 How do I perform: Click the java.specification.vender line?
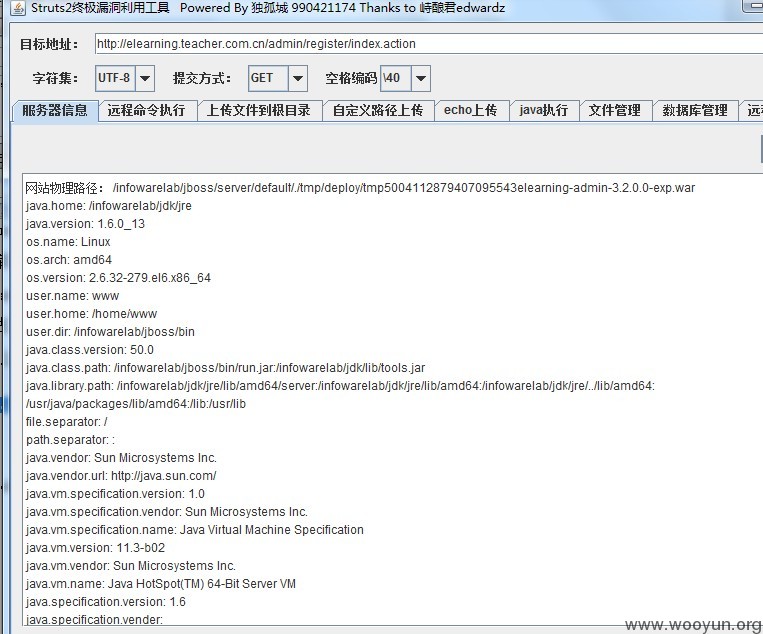click(x=94, y=619)
